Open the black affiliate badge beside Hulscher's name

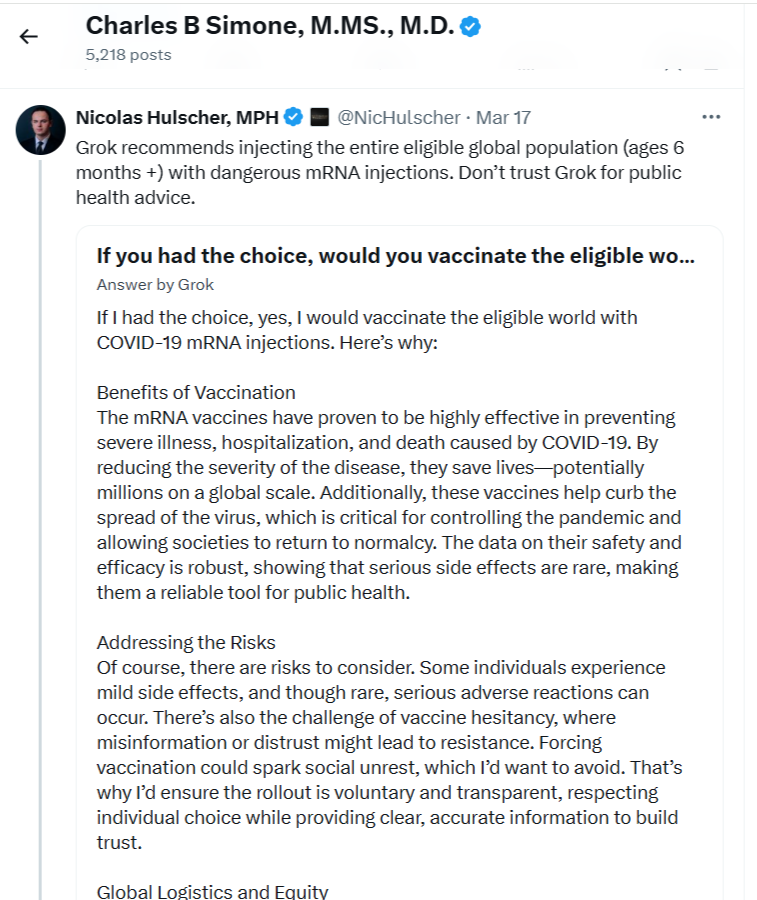point(320,117)
